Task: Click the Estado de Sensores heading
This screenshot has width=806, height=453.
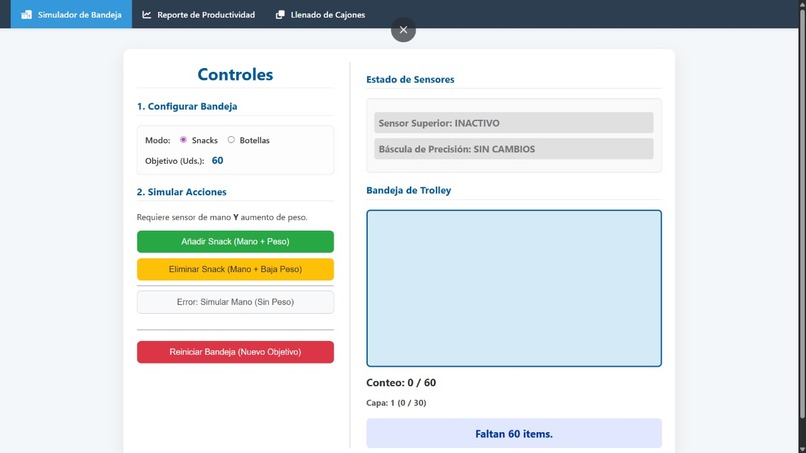Action: coord(410,79)
